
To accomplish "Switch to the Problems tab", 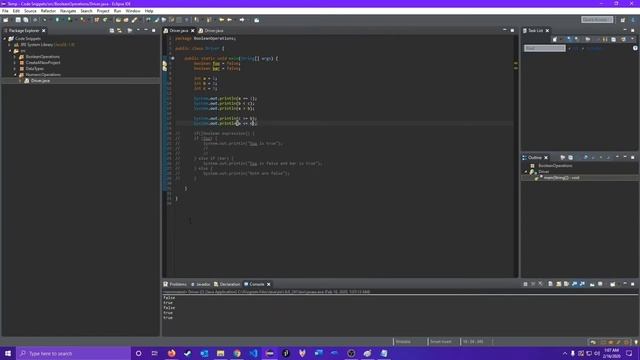I will click(175, 284).
